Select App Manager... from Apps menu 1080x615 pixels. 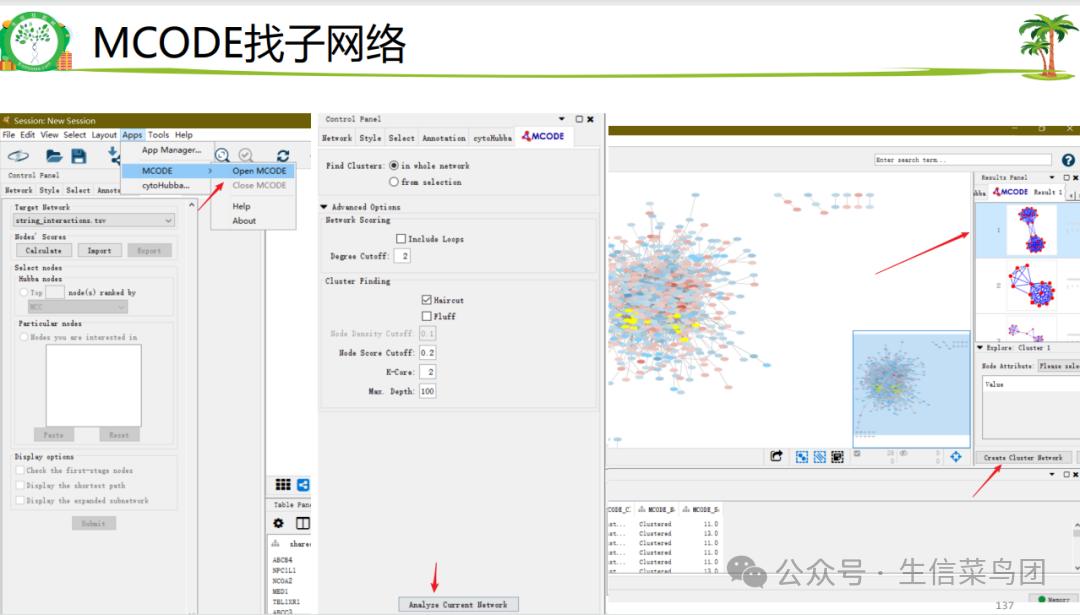[172, 150]
